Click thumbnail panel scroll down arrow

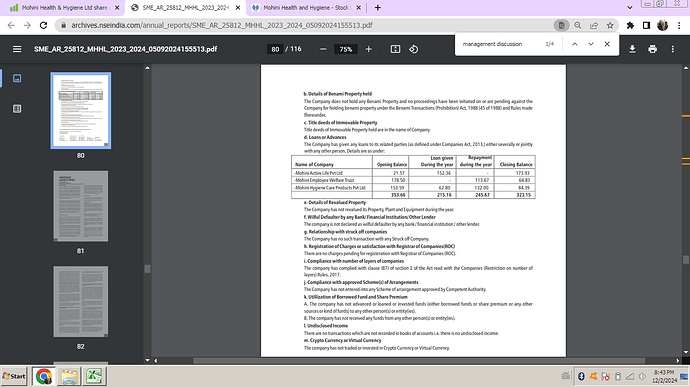click(147, 360)
